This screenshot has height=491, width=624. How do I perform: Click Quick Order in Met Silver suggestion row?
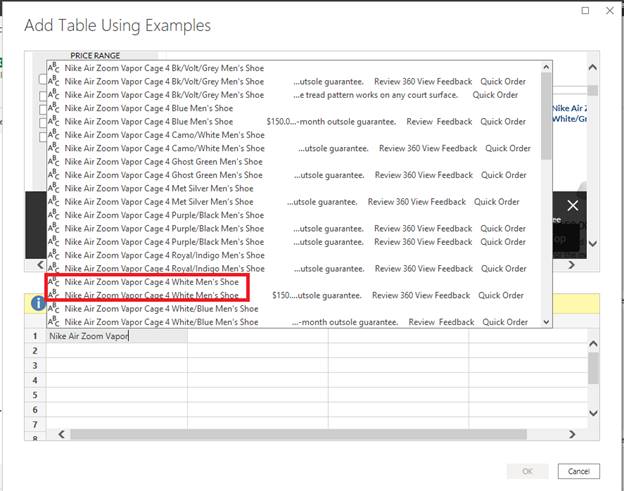pyautogui.click(x=496, y=202)
